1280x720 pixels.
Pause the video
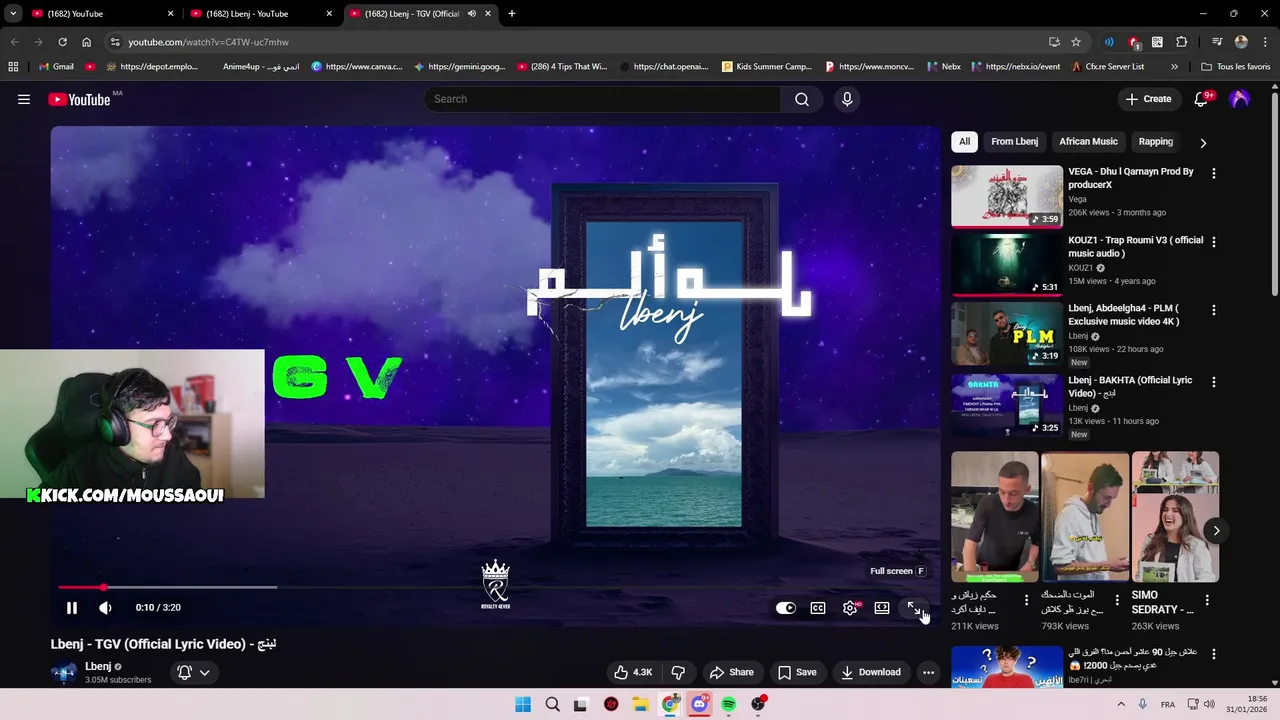point(72,608)
